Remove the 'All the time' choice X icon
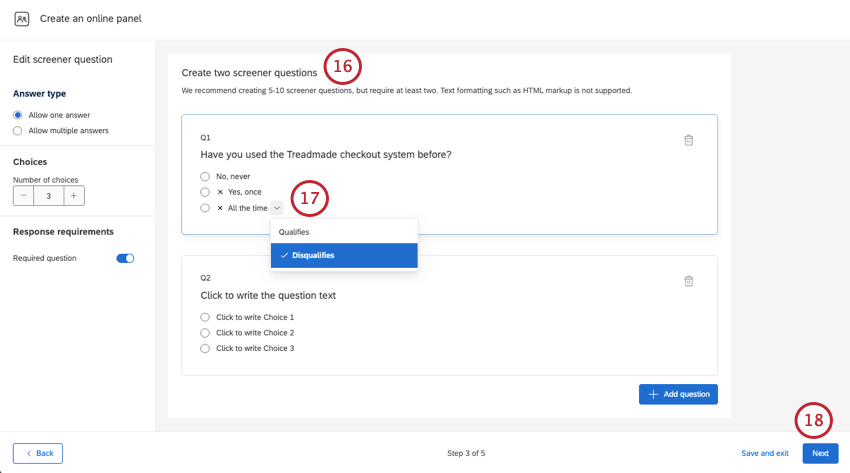The image size is (850, 473). pos(220,208)
